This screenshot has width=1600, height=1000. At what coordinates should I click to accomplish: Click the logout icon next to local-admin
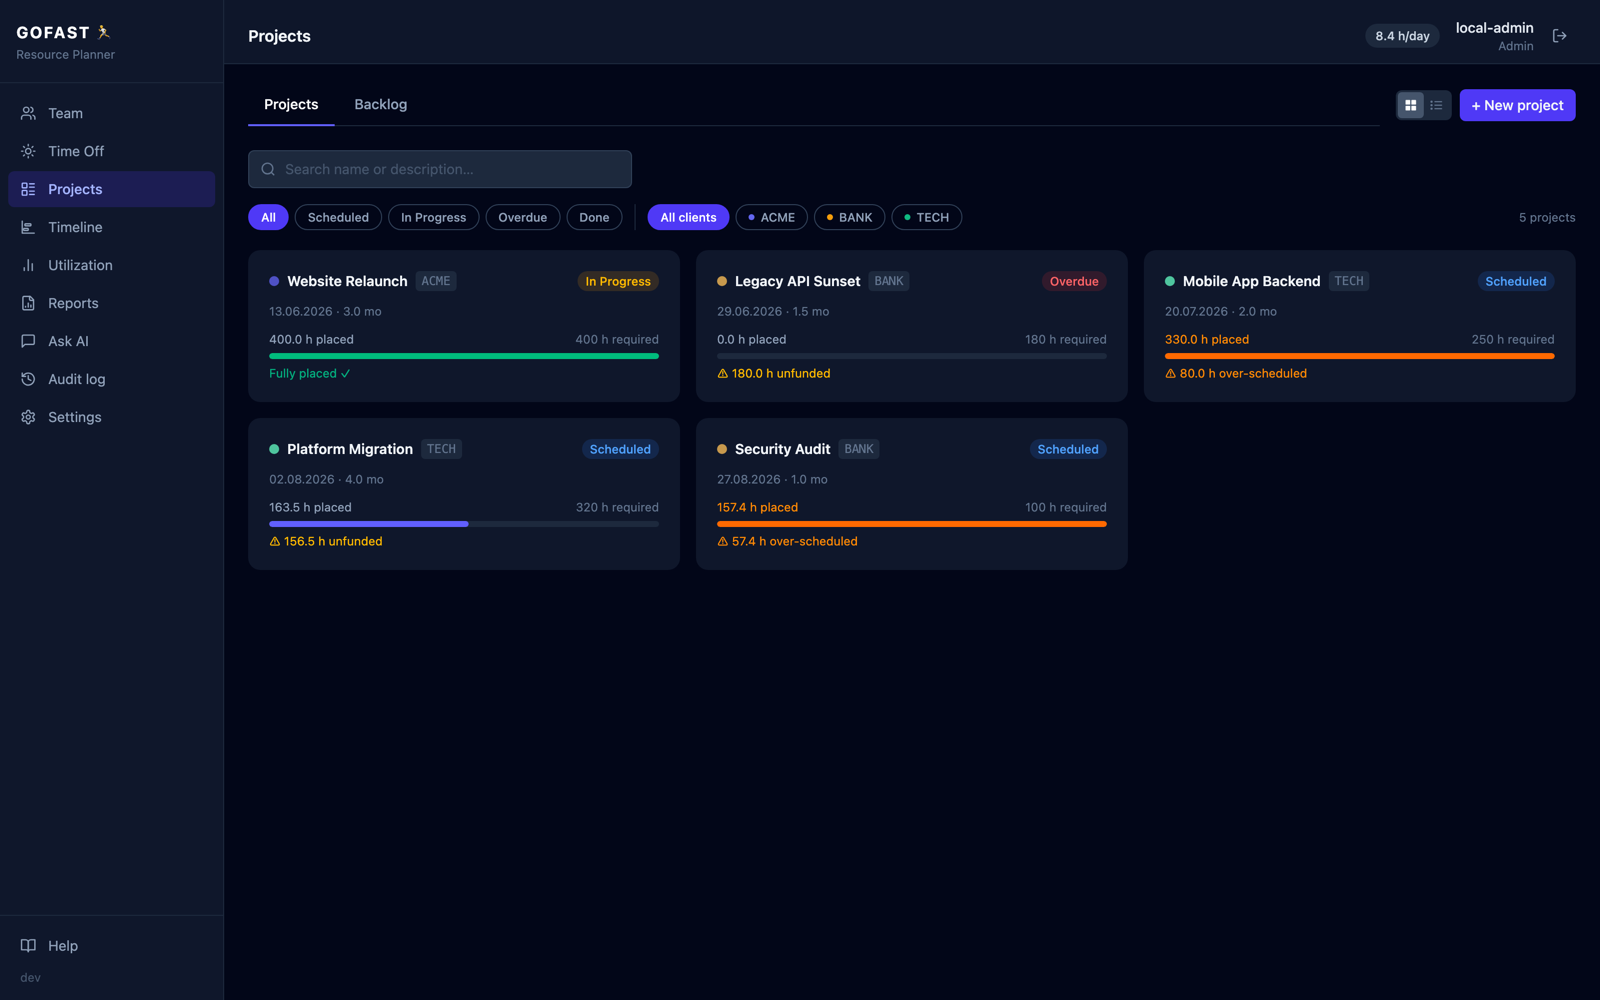[1559, 36]
